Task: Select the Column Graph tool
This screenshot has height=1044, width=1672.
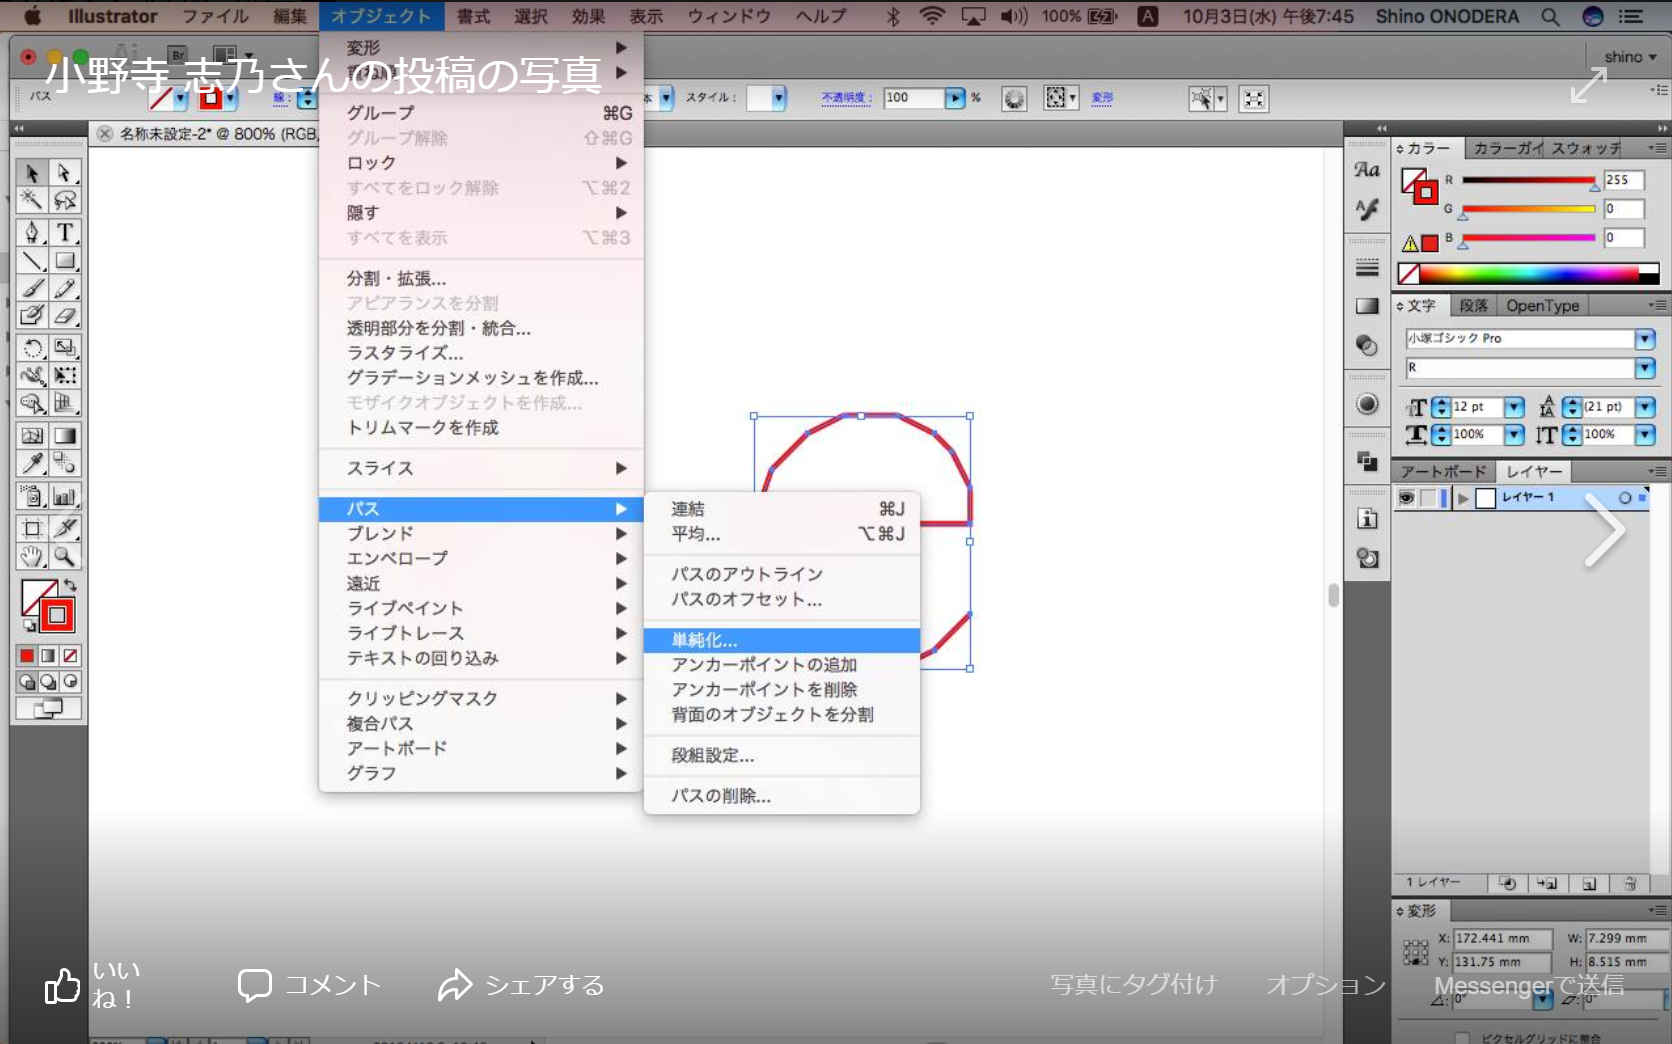Action: pos(65,495)
